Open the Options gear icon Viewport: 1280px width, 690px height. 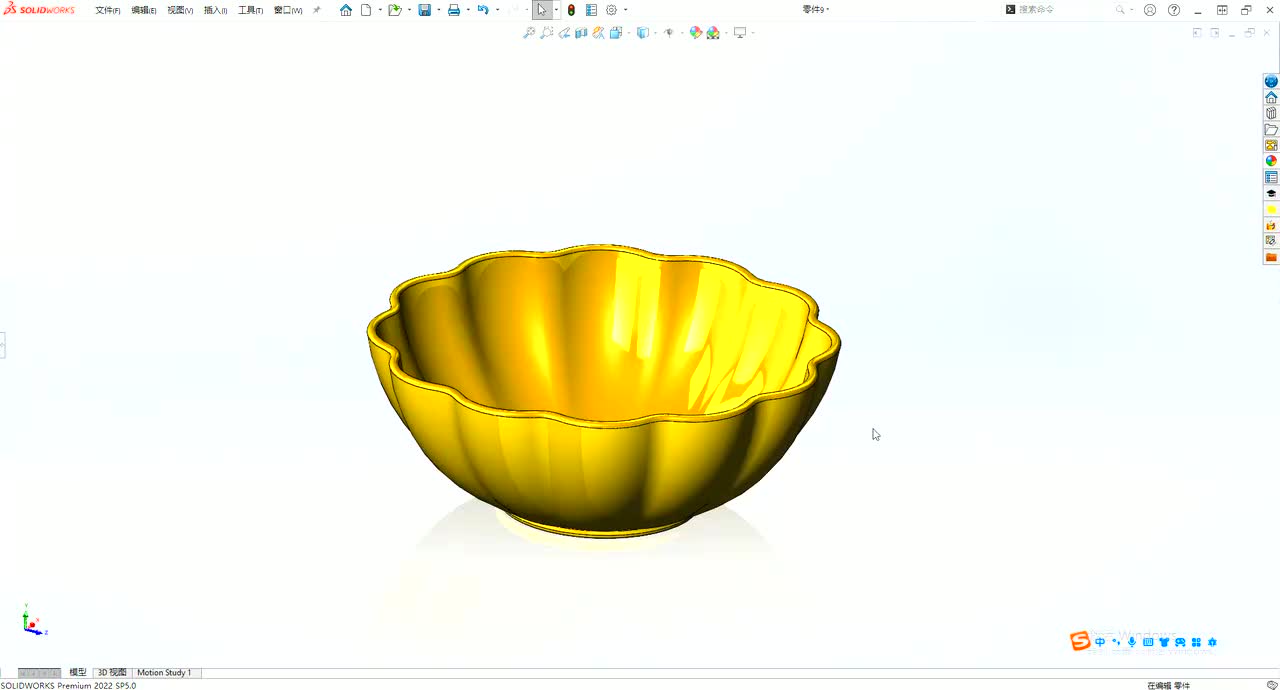click(x=612, y=10)
